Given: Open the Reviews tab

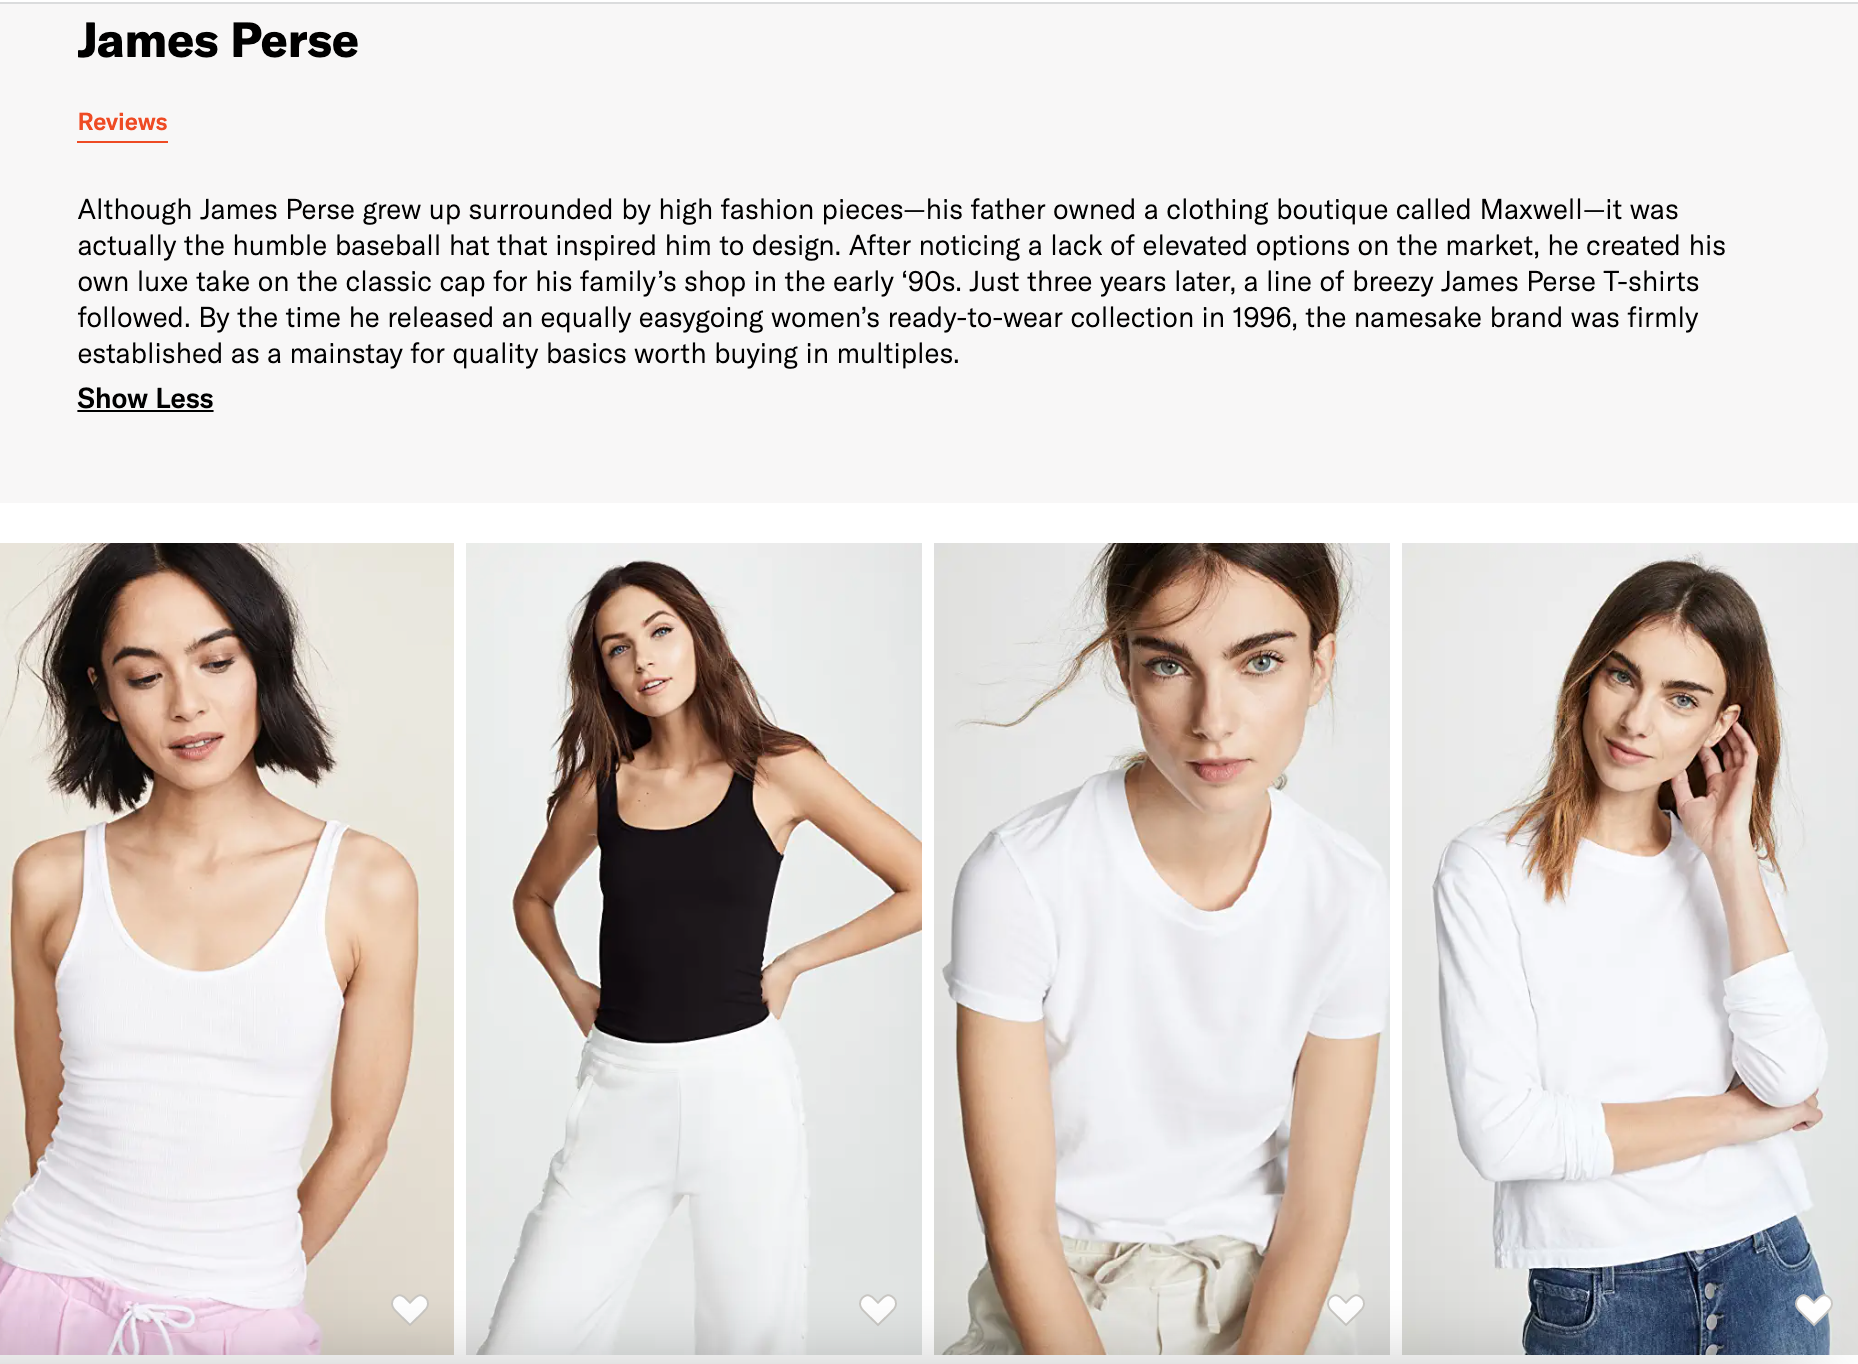Looking at the screenshot, I should (122, 122).
